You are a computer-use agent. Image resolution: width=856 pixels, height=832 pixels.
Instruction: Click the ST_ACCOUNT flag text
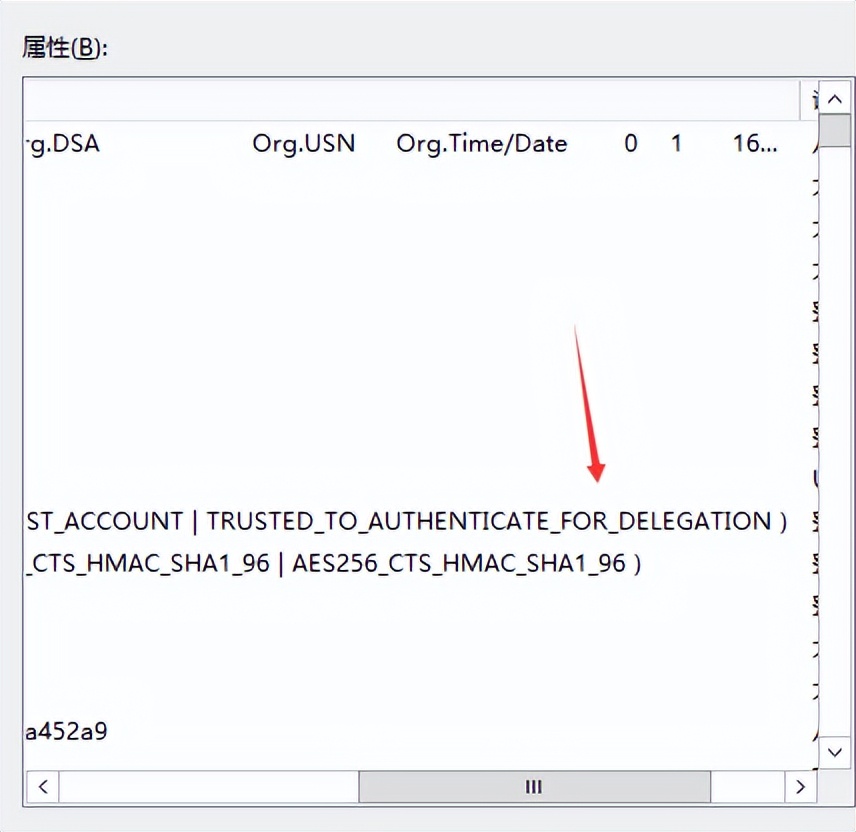104,521
